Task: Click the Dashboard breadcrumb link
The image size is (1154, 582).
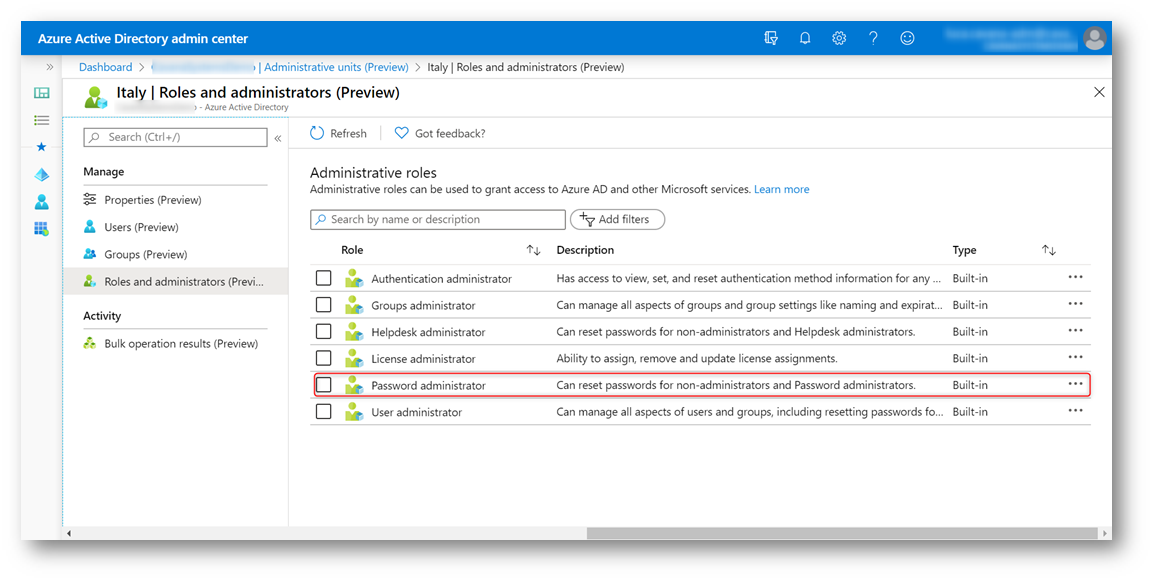Action: click(x=105, y=67)
